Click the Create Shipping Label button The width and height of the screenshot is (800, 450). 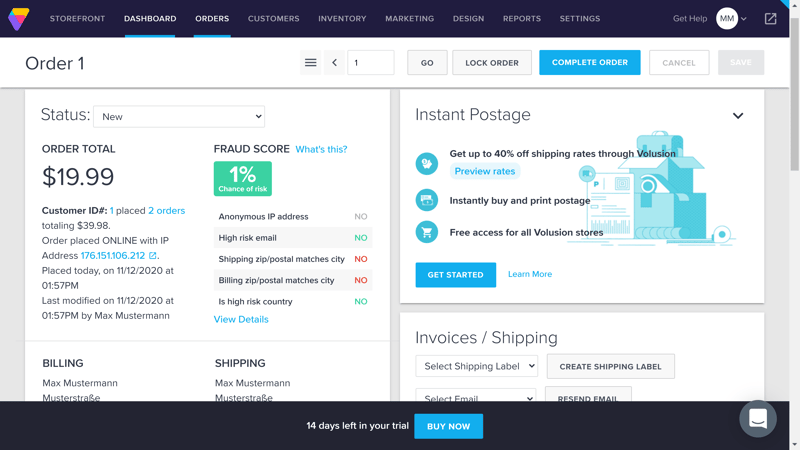coord(611,366)
